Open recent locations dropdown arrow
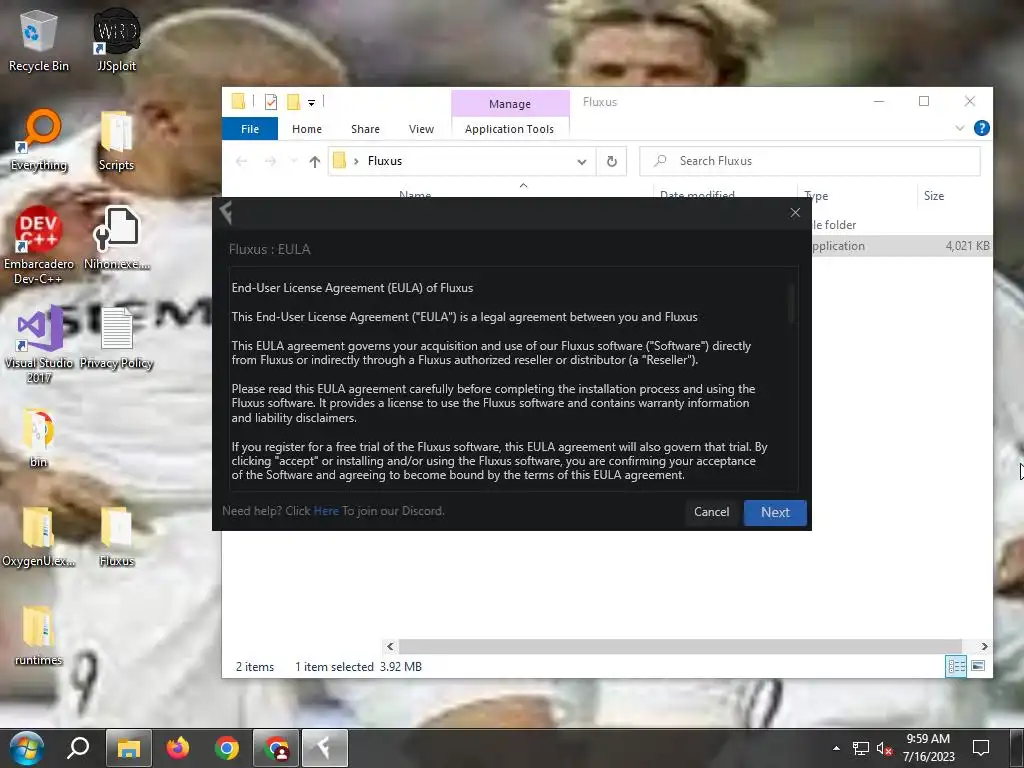This screenshot has width=1024, height=768. [x=293, y=161]
